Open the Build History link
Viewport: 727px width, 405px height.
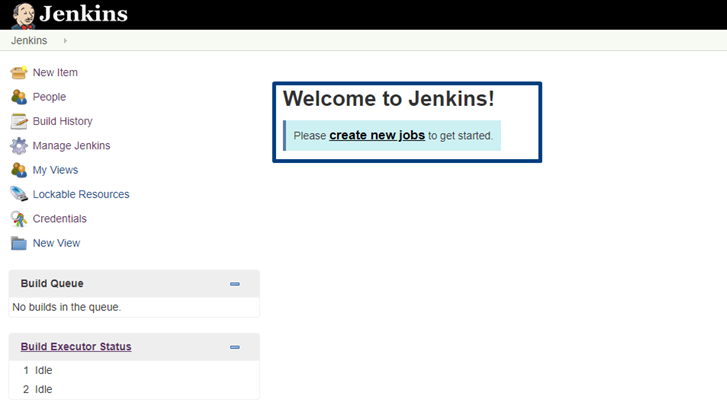(x=63, y=121)
